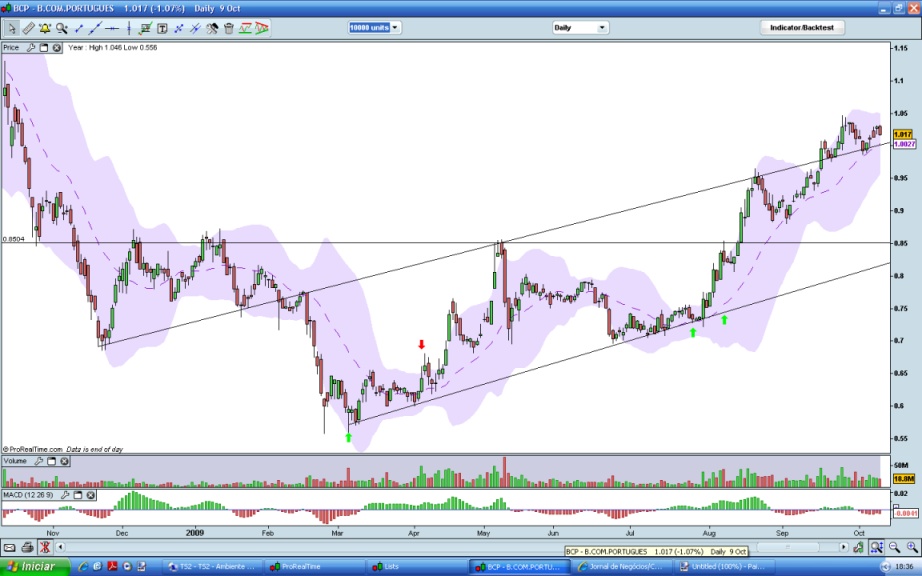This screenshot has height=576, width=922.
Task: Switch to Lists taskbar window
Action: pyautogui.click(x=415, y=567)
